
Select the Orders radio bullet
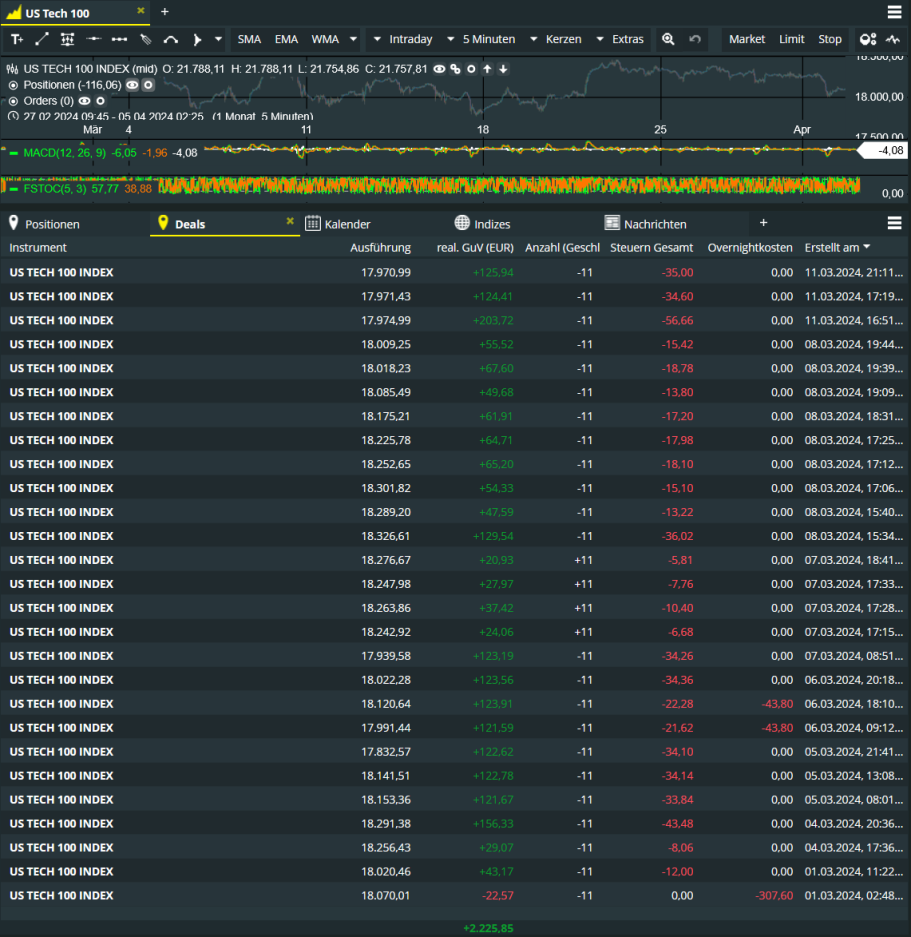pyautogui.click(x=13, y=101)
